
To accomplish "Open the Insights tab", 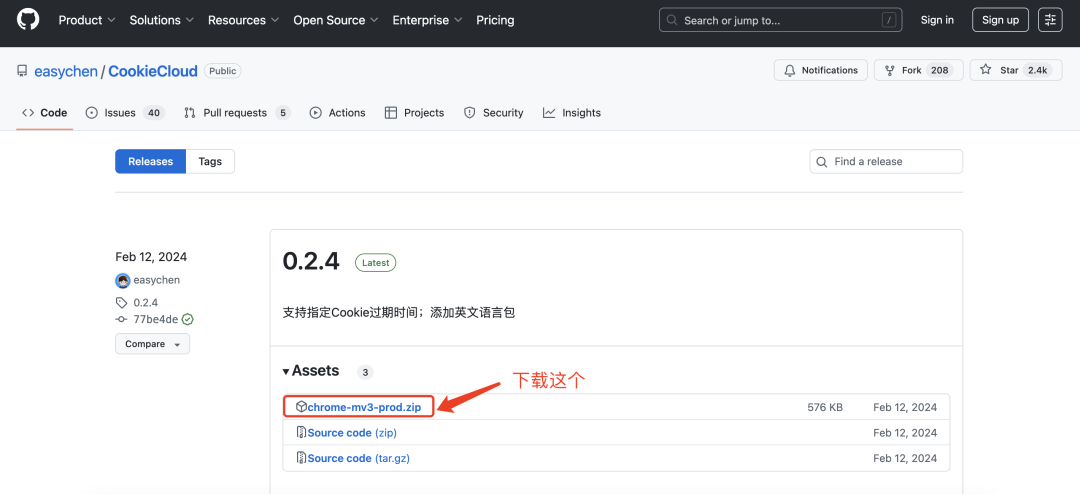I will [572, 113].
